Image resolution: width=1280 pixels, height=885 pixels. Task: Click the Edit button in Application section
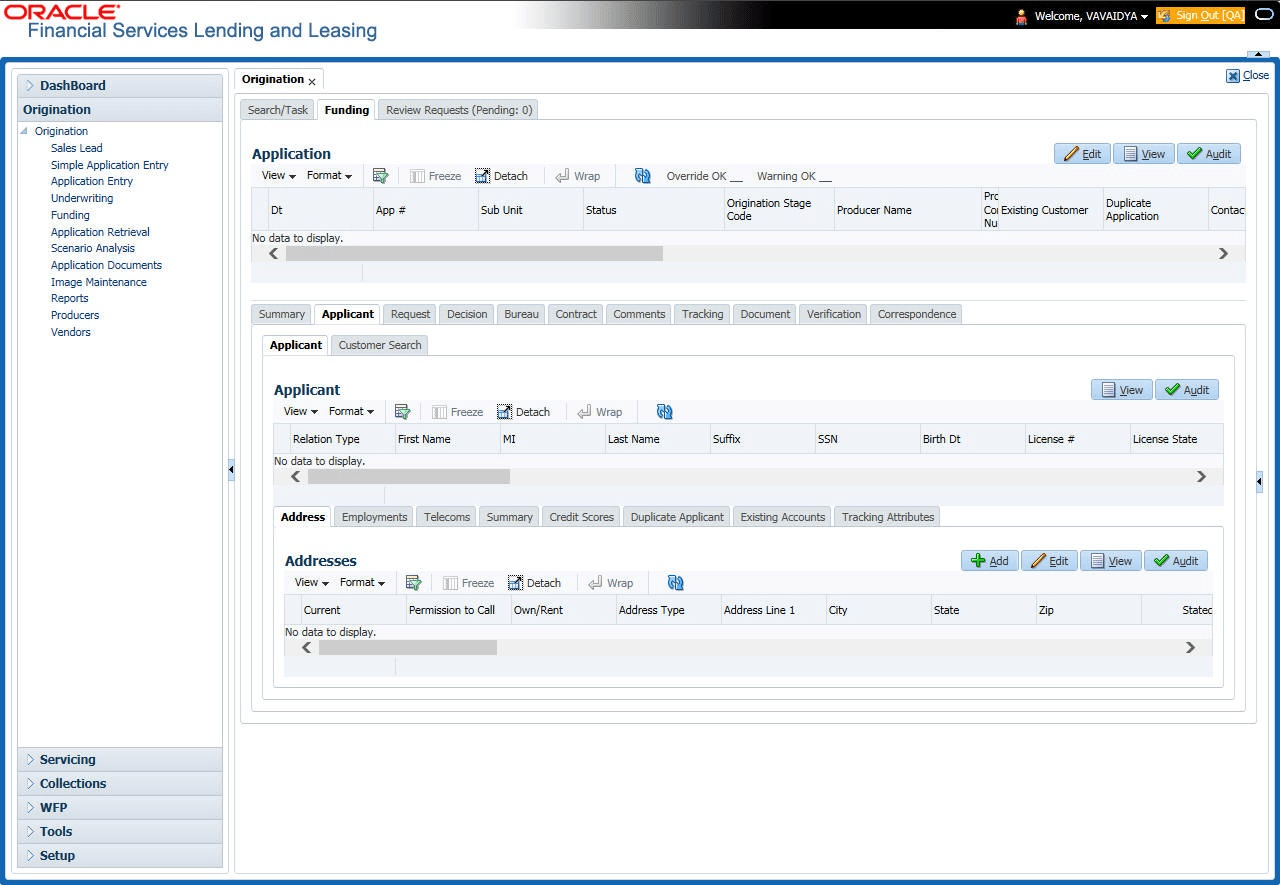click(1082, 154)
